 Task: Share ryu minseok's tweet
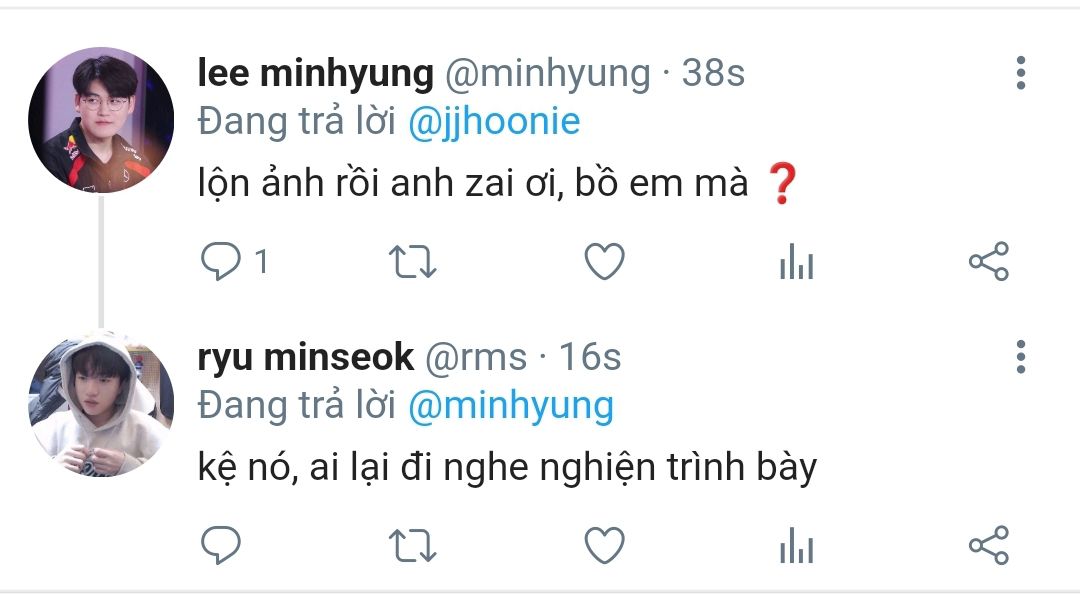pyautogui.click(x=989, y=546)
